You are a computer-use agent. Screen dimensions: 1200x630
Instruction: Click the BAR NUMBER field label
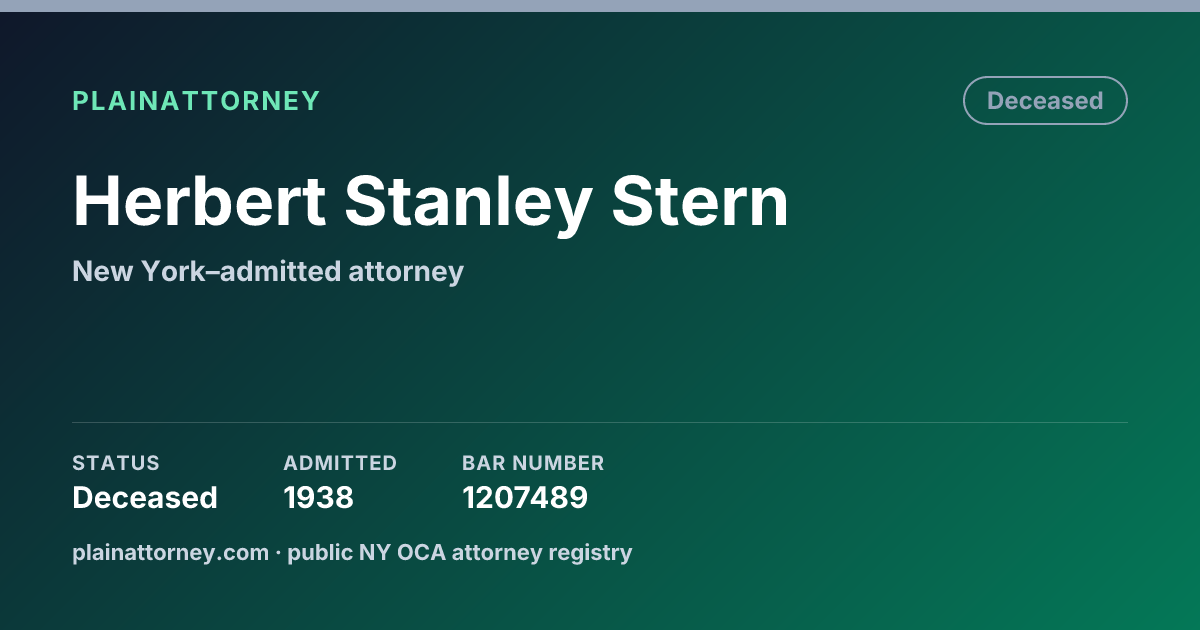click(x=533, y=463)
